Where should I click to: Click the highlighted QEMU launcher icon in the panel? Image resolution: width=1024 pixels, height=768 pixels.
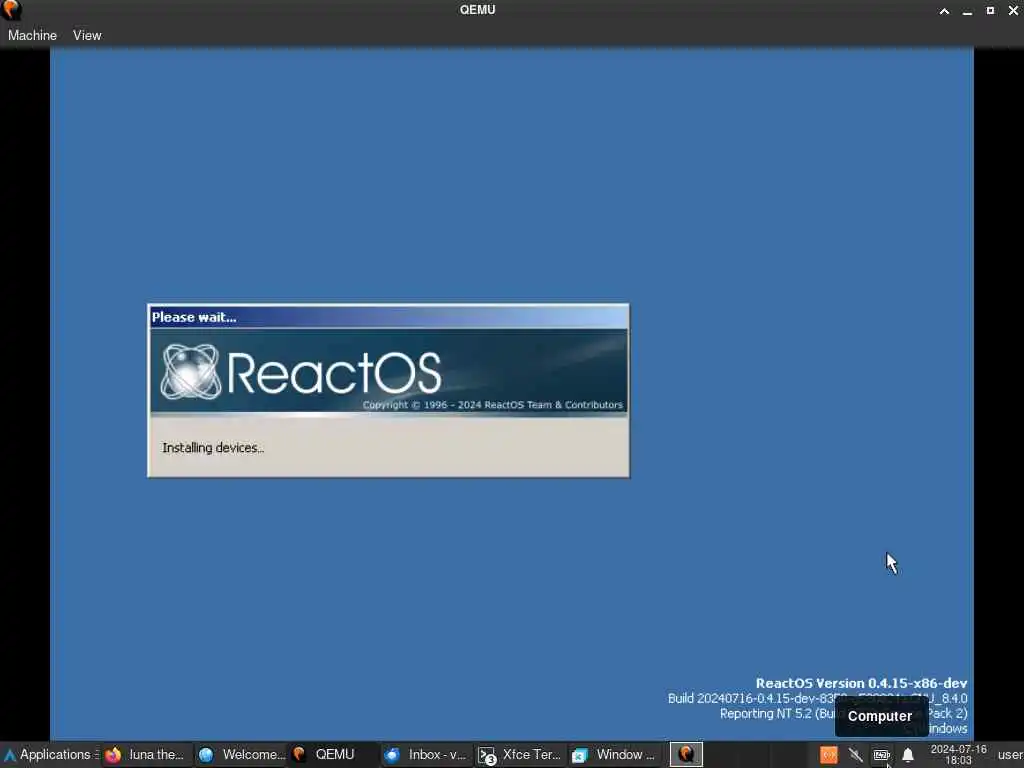686,755
